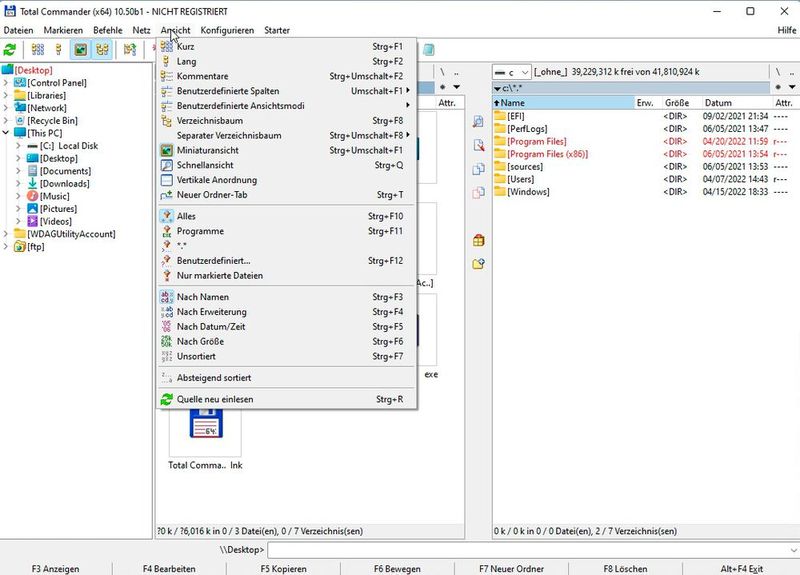Select the [Windows] folder row

coord(645,192)
